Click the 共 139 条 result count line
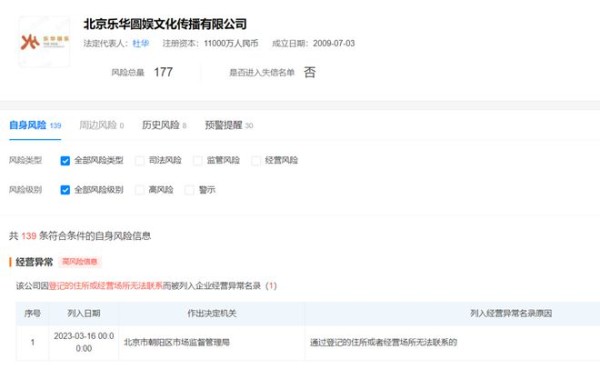 click(80, 236)
